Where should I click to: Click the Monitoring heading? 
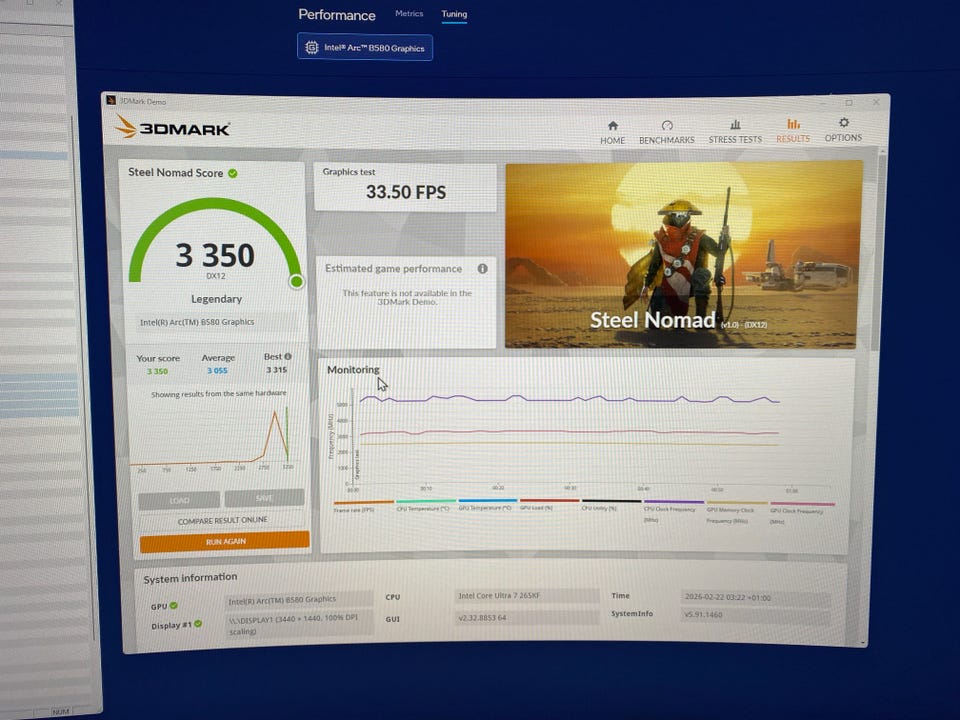point(353,370)
